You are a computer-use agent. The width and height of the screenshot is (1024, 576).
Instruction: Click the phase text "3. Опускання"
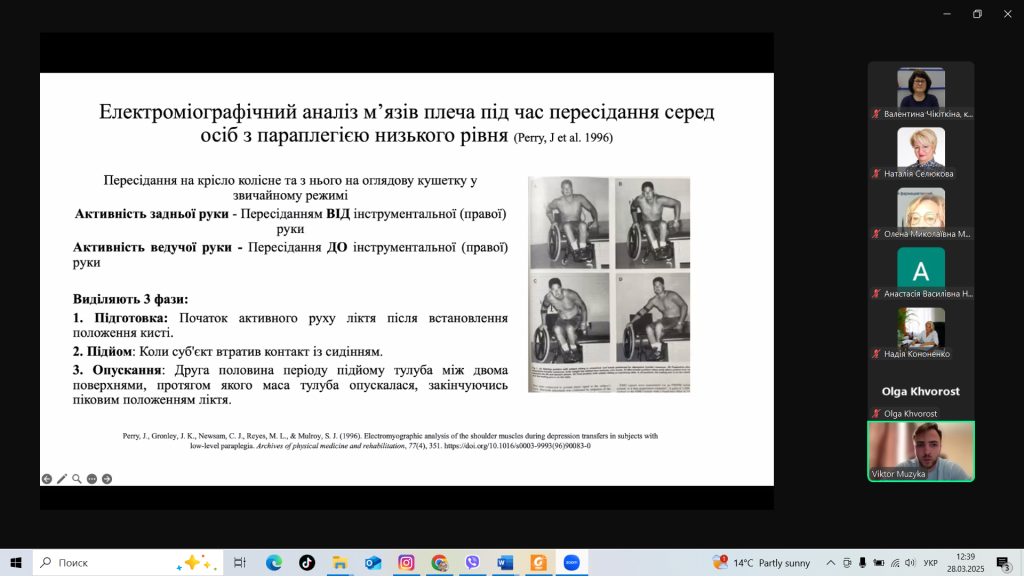coord(118,370)
